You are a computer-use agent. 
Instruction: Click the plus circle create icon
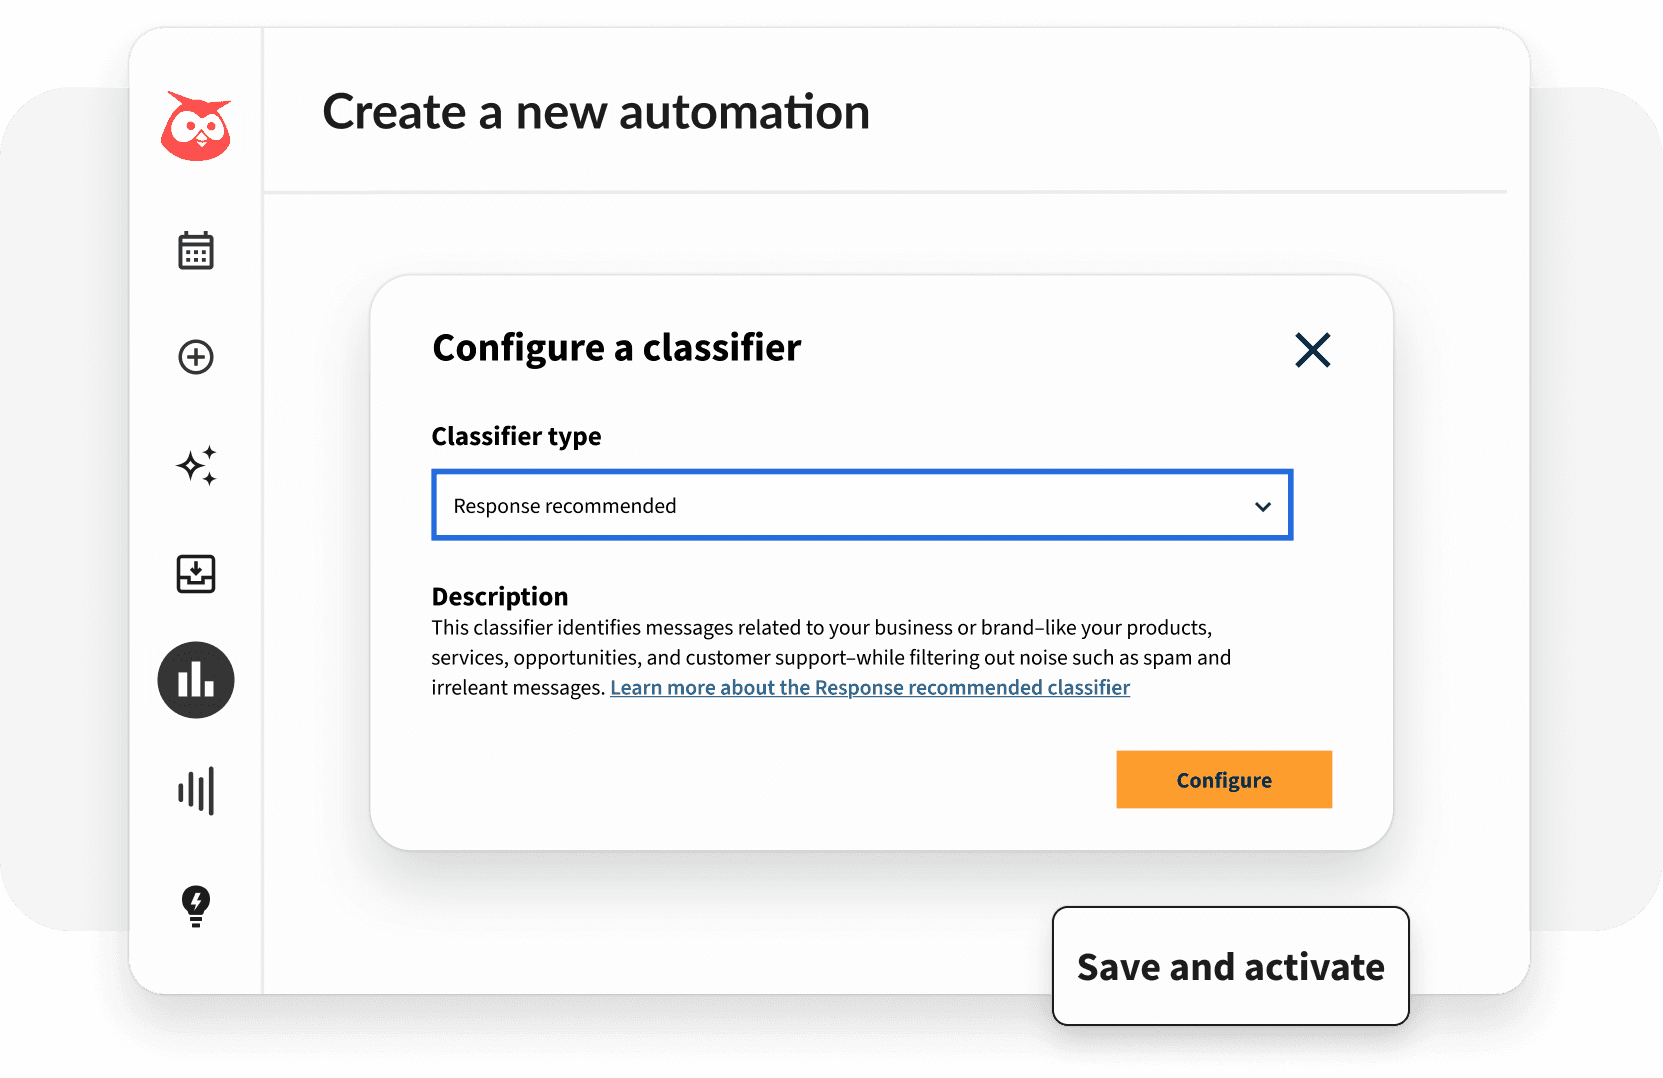click(x=196, y=357)
